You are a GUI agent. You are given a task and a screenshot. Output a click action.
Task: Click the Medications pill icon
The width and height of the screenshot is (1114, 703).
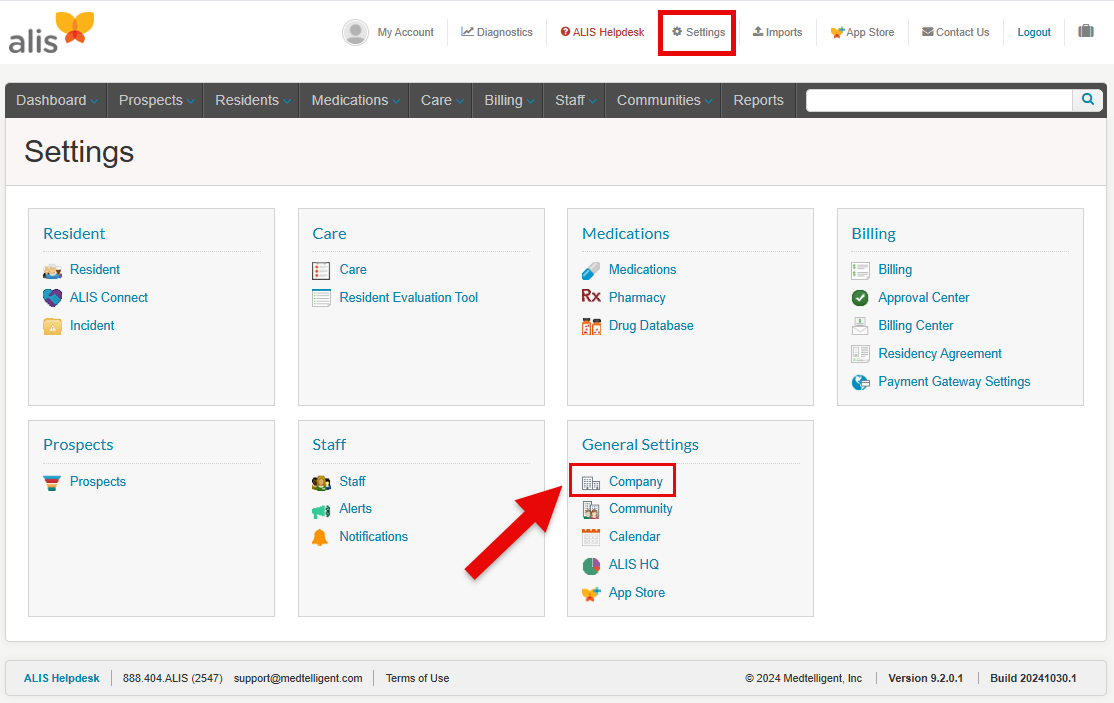[x=590, y=271]
